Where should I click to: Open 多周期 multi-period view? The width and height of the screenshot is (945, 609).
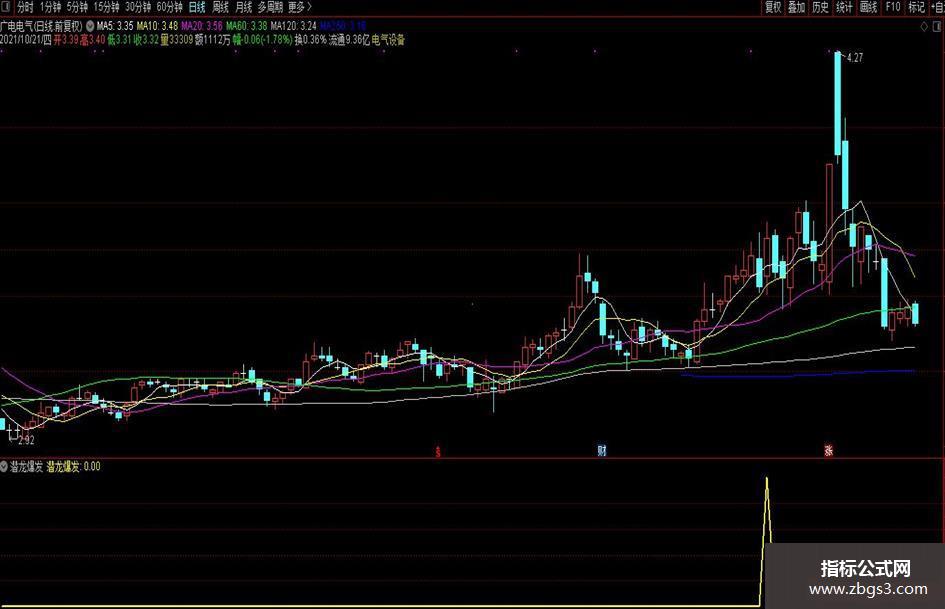click(271, 7)
